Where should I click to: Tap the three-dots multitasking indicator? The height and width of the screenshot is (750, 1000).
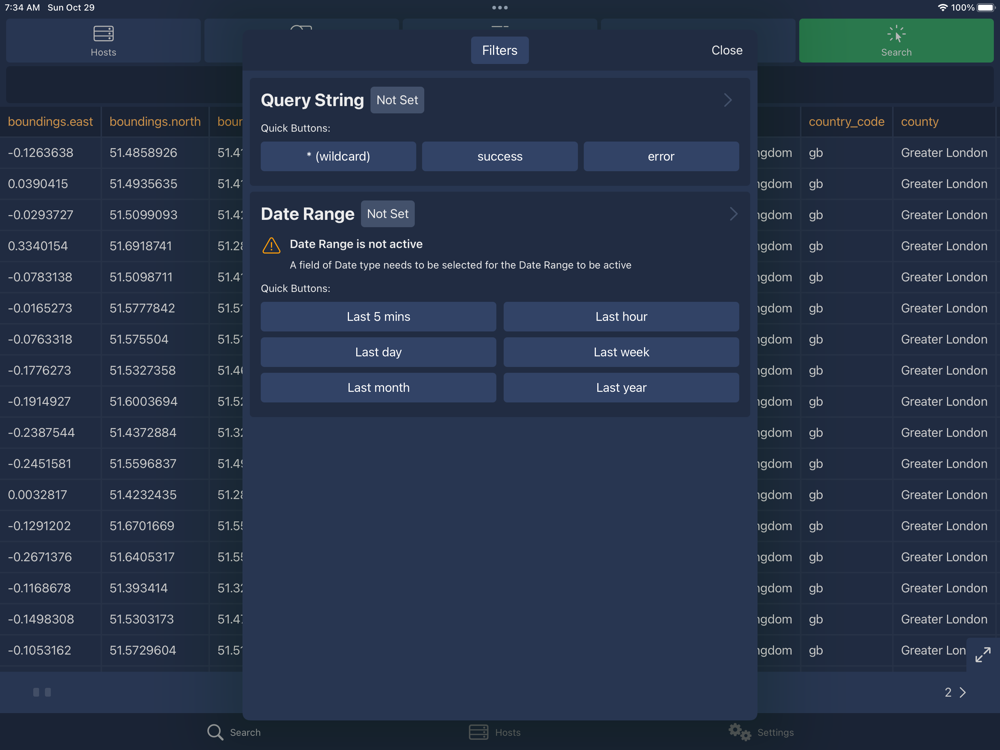click(500, 8)
